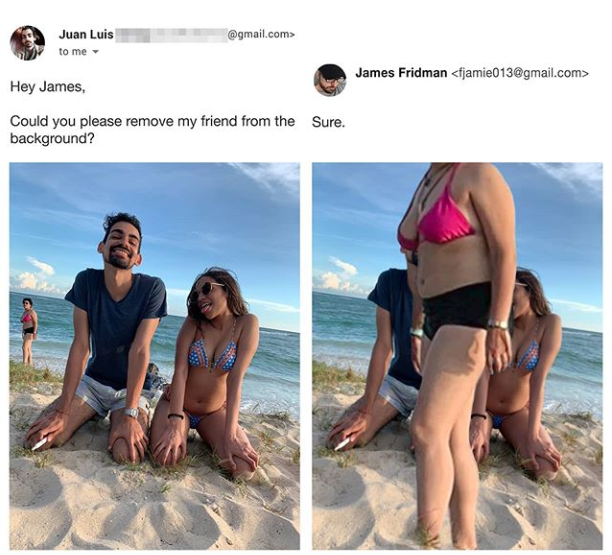Click the pink bikini top in the edited photo
This screenshot has width=612, height=555.
tap(441, 221)
